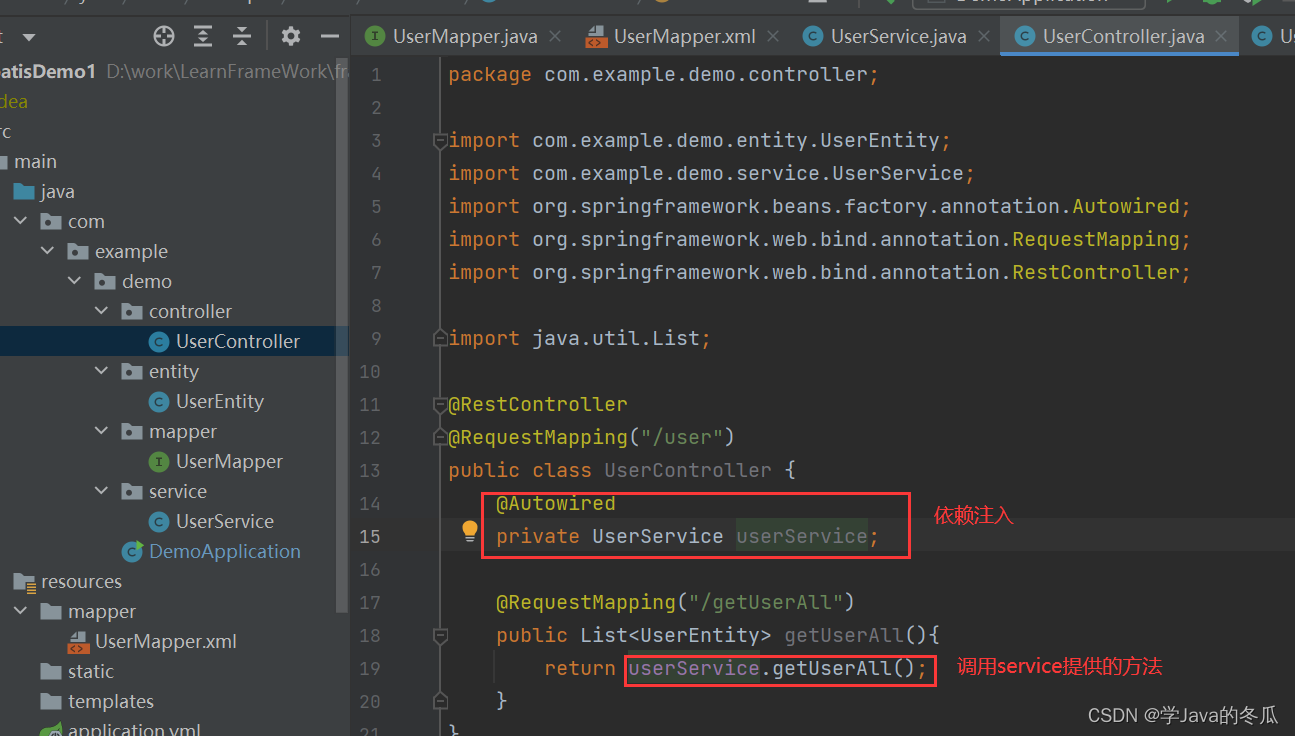Click java.util.List import on line 9
The image size is (1295, 736).
pos(580,339)
